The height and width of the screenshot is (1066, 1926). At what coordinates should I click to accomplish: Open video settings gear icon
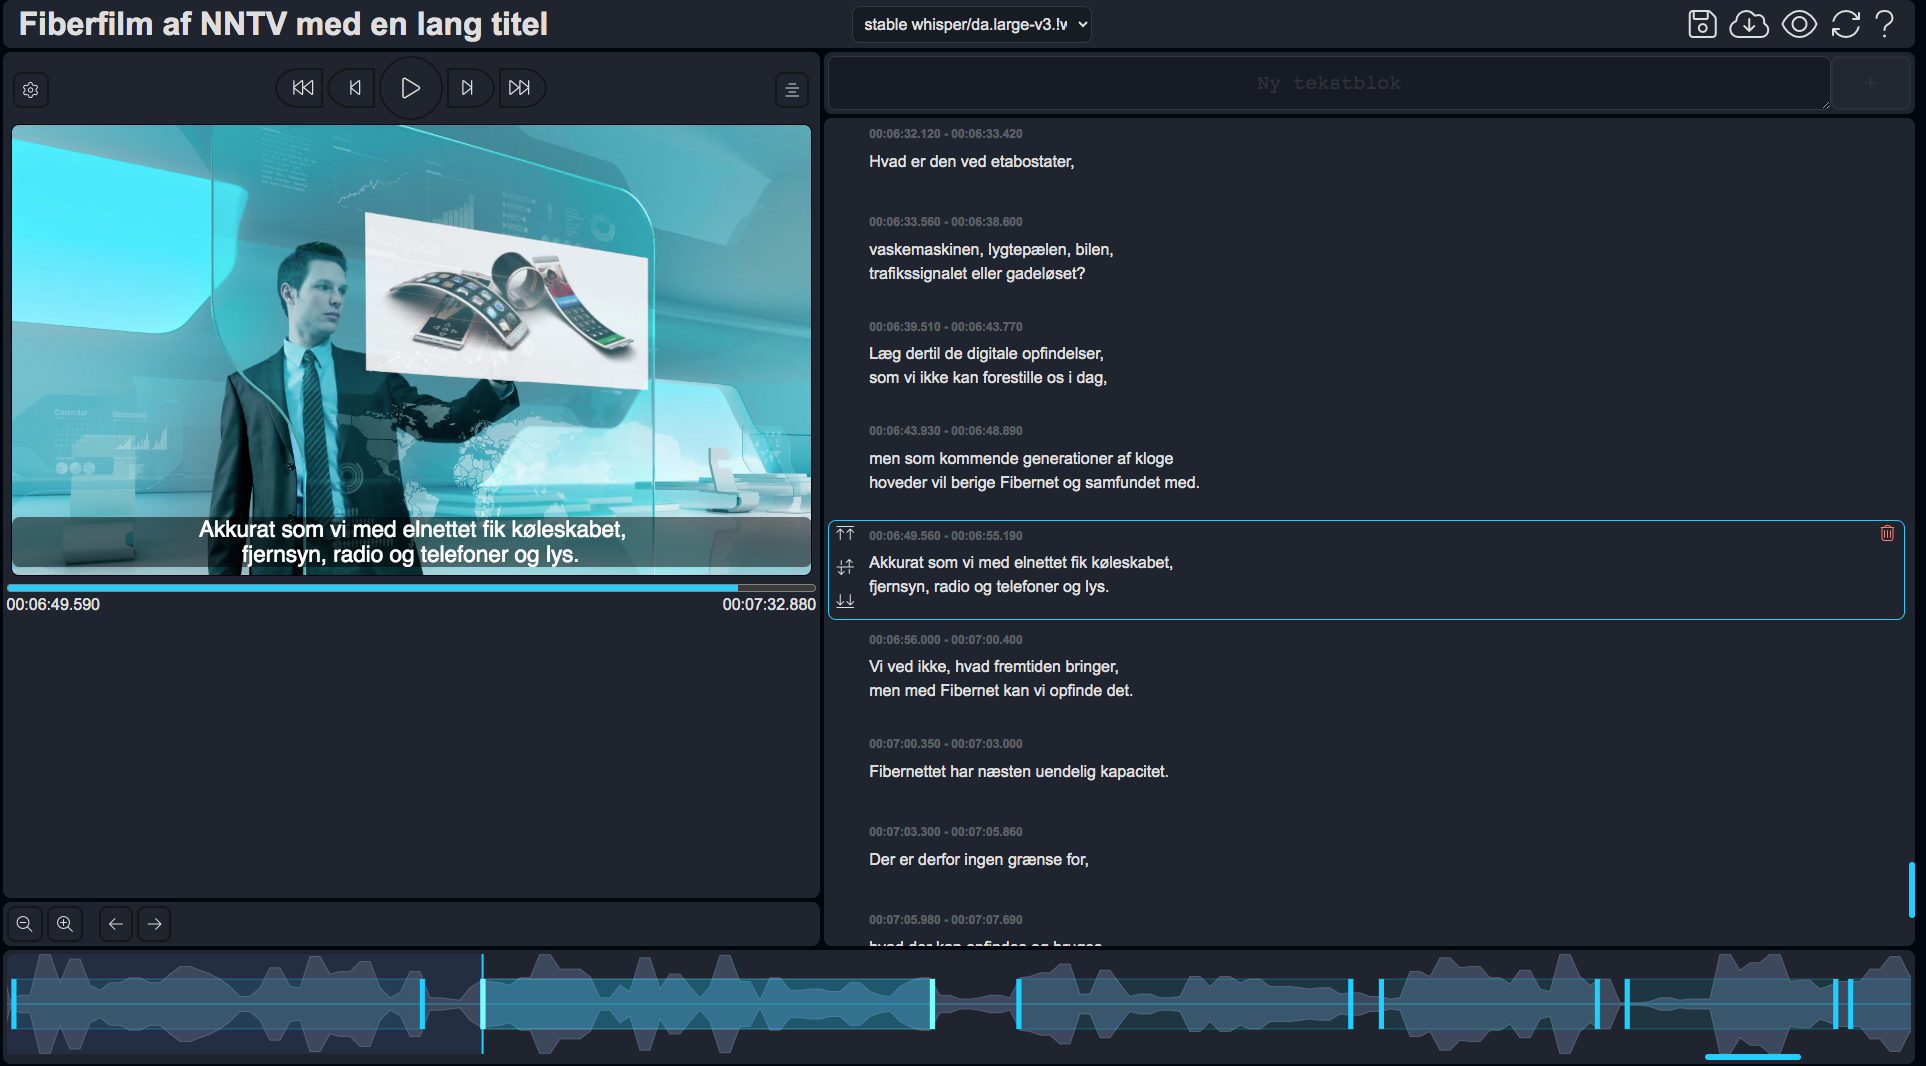click(31, 90)
